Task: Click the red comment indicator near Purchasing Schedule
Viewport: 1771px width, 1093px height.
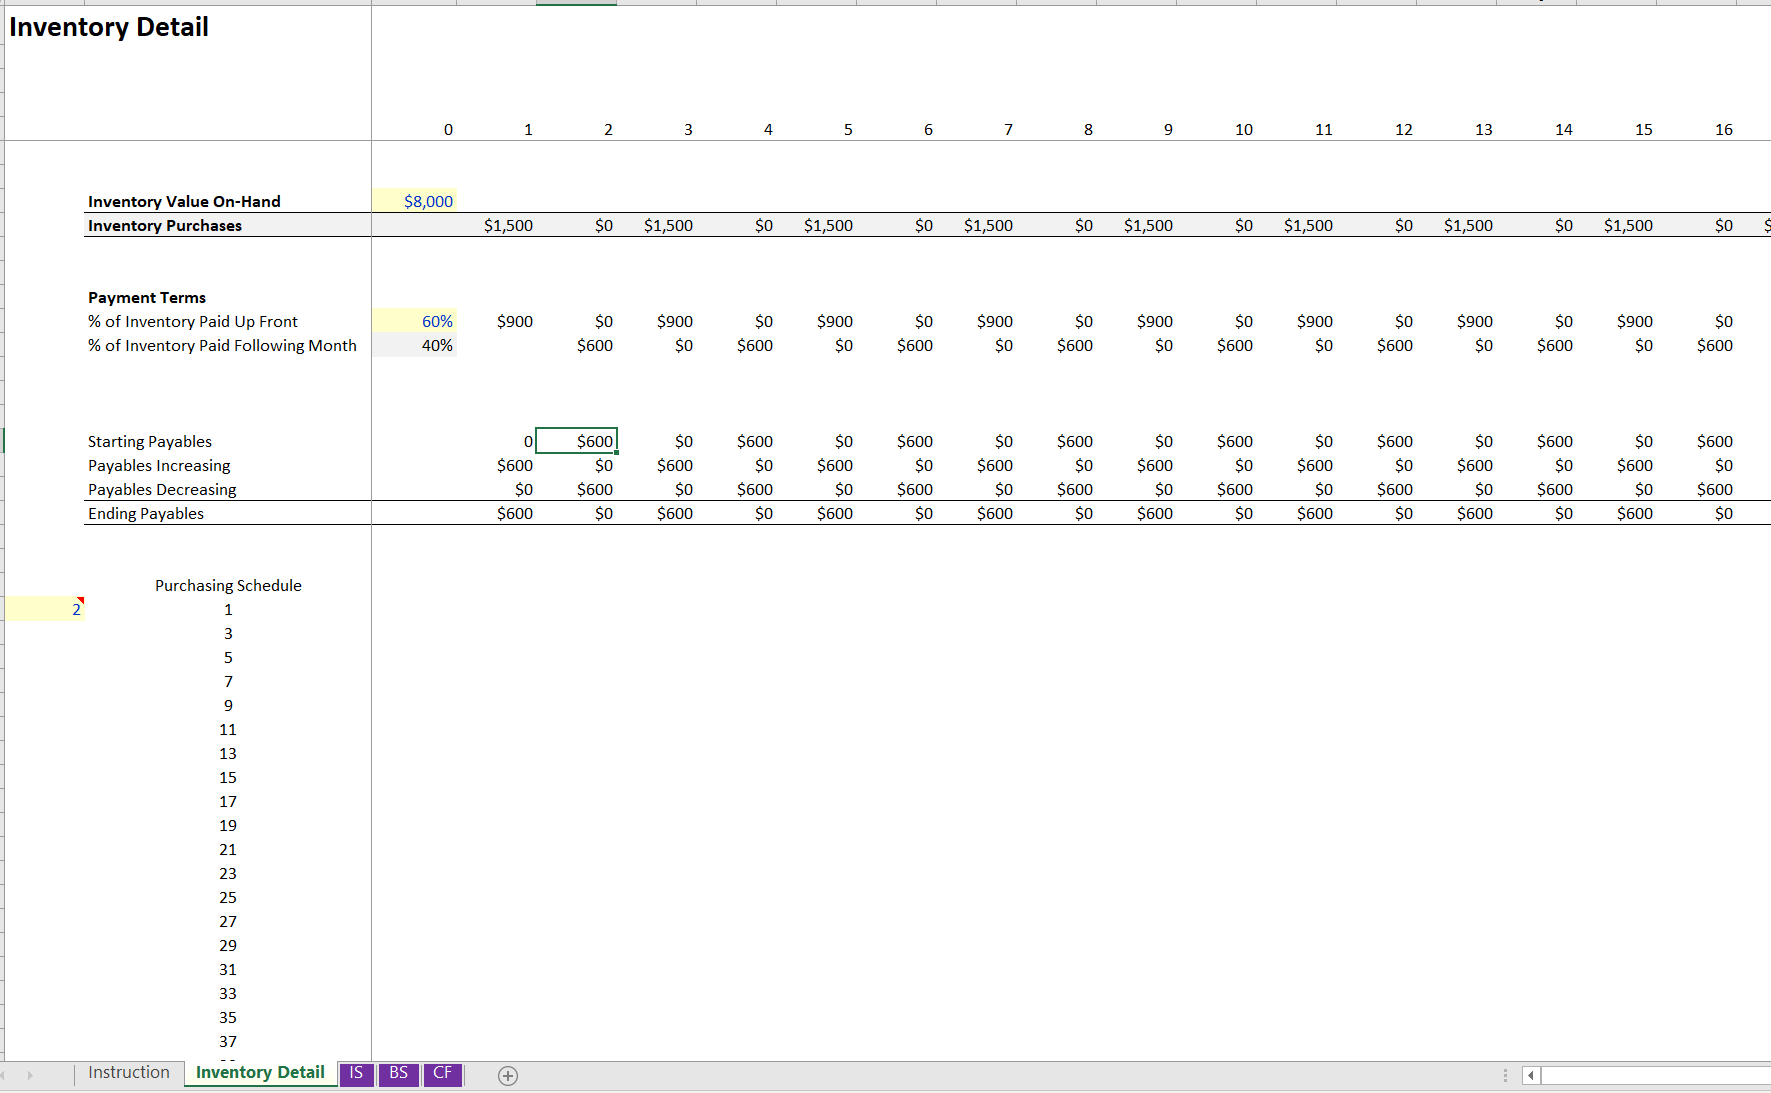Action: point(83,600)
